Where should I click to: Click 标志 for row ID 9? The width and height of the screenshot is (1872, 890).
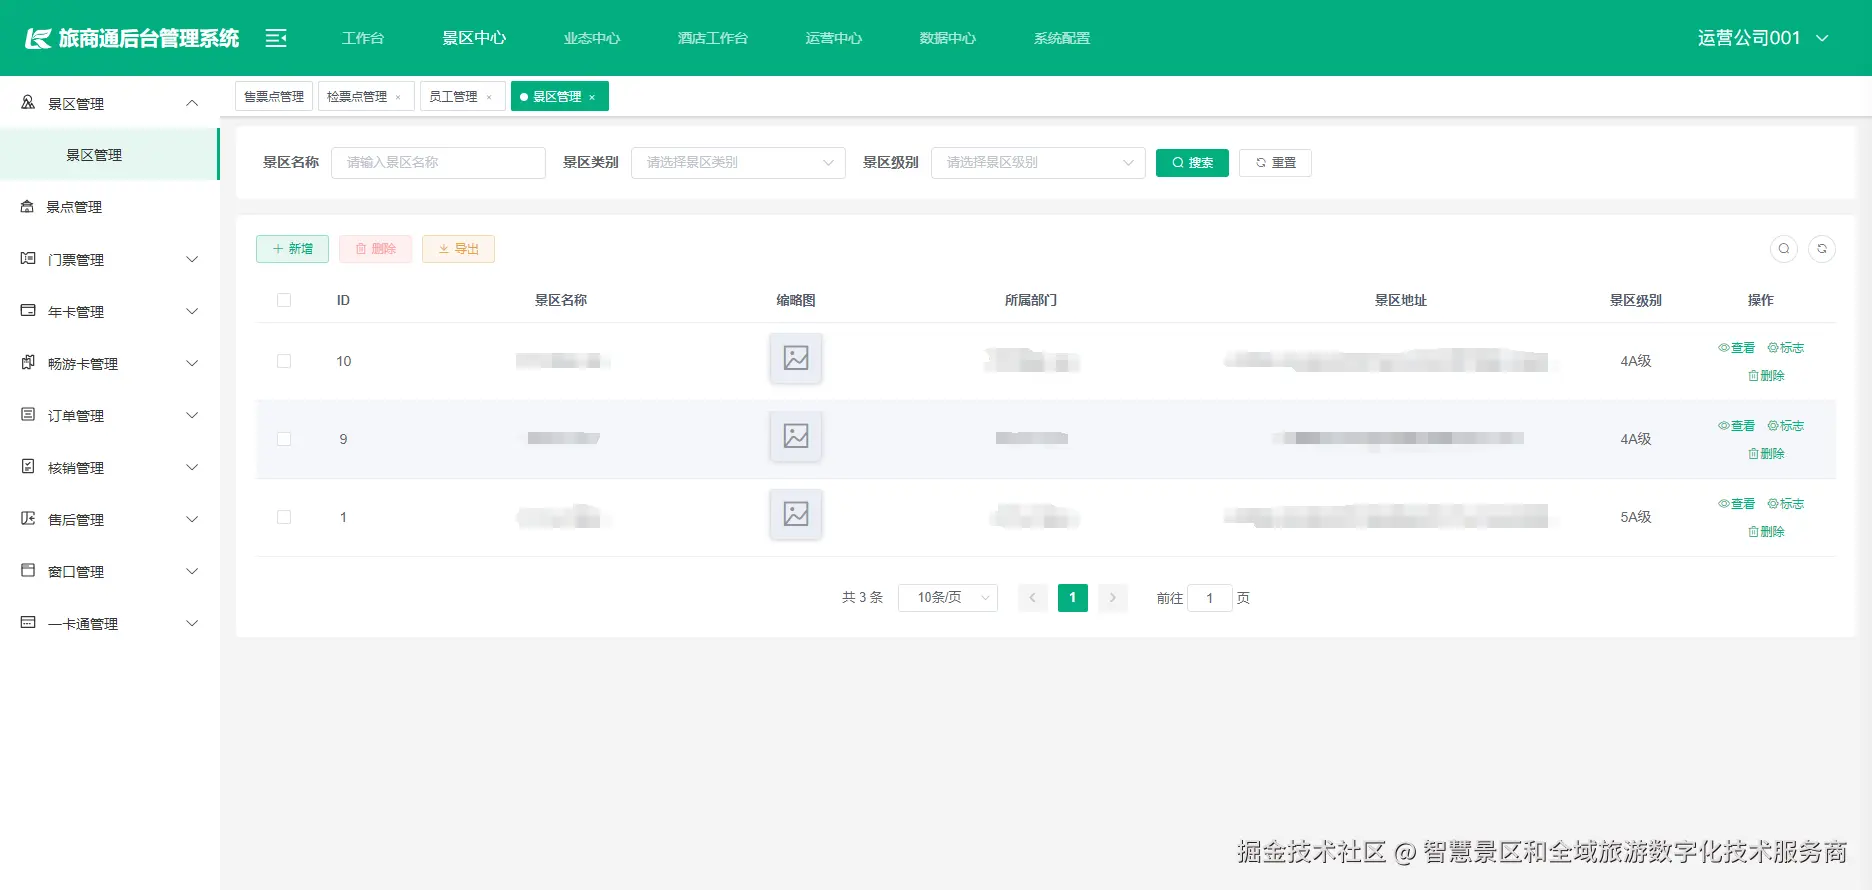1786,426
